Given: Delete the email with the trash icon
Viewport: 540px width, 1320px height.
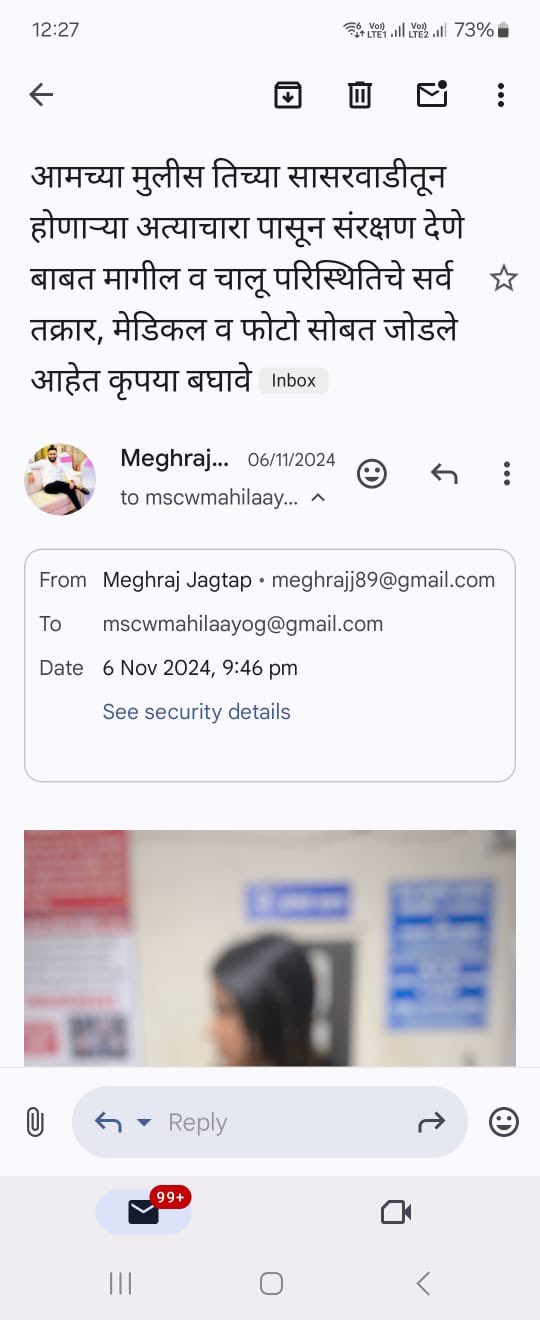Looking at the screenshot, I should pos(360,95).
